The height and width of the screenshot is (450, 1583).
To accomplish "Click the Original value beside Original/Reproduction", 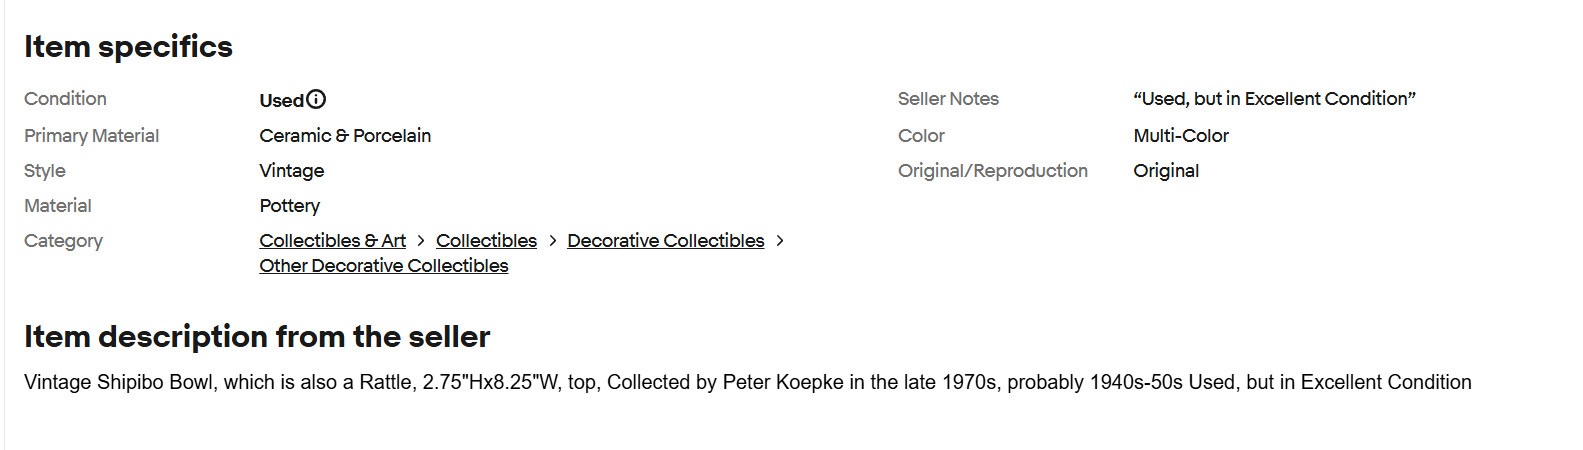I will [1165, 171].
